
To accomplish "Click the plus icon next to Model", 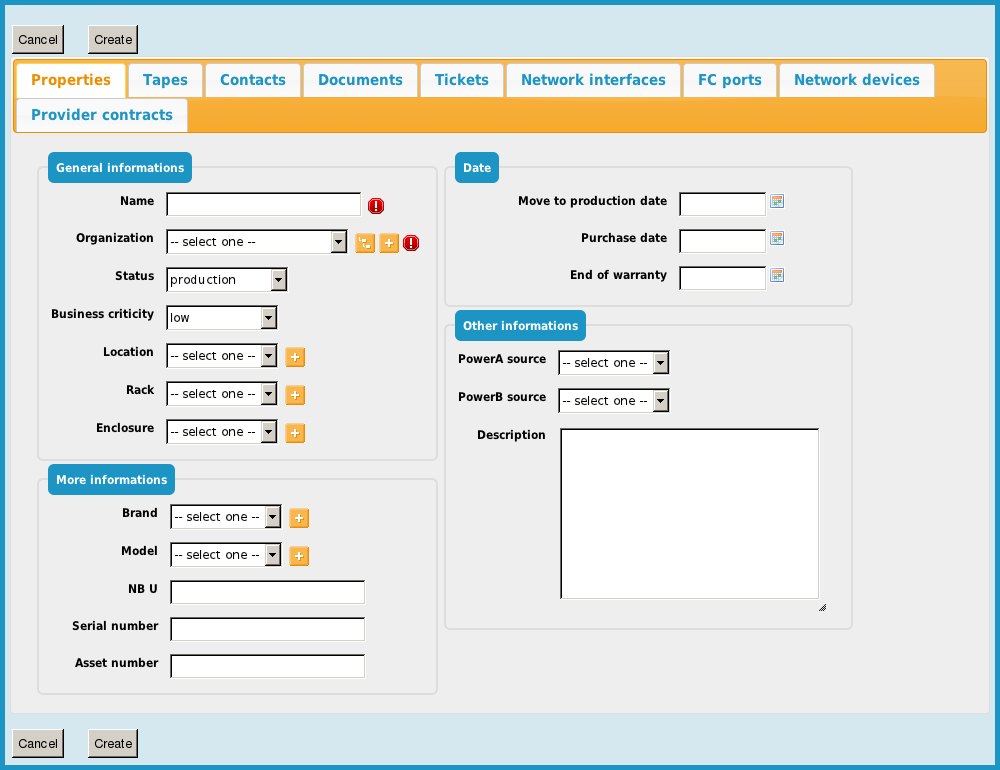I will coord(299,556).
